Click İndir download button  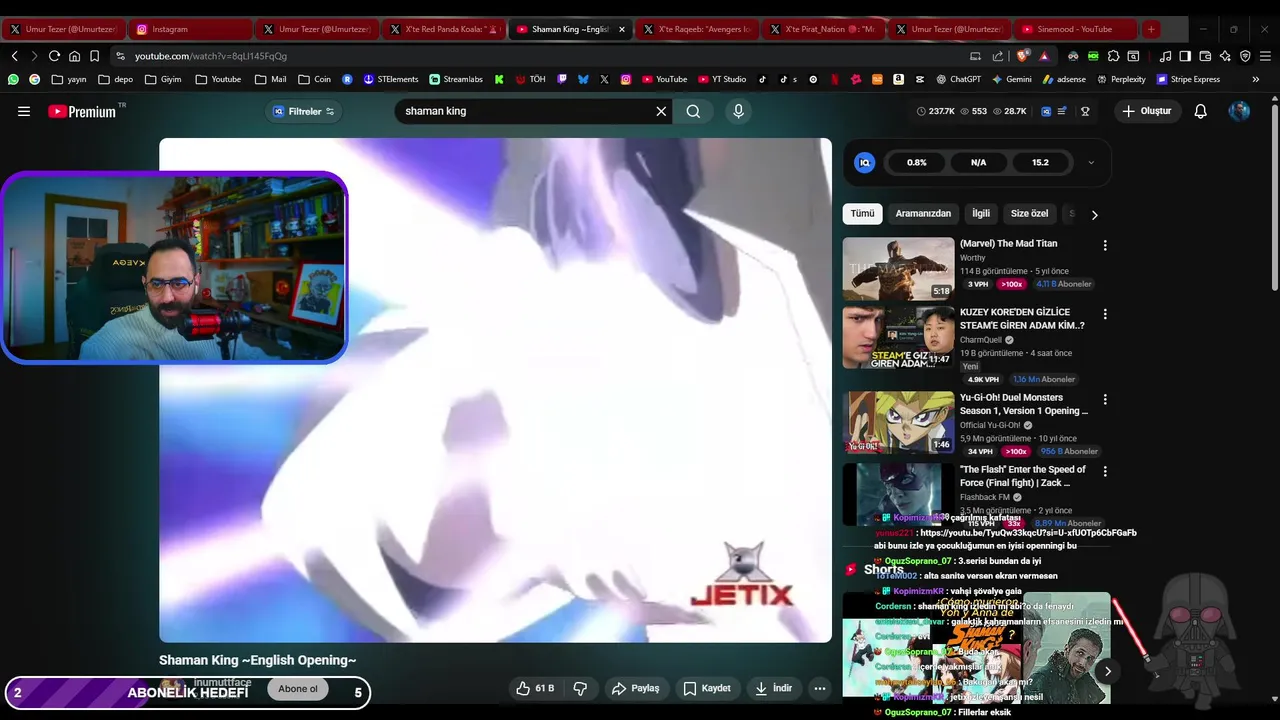(774, 688)
